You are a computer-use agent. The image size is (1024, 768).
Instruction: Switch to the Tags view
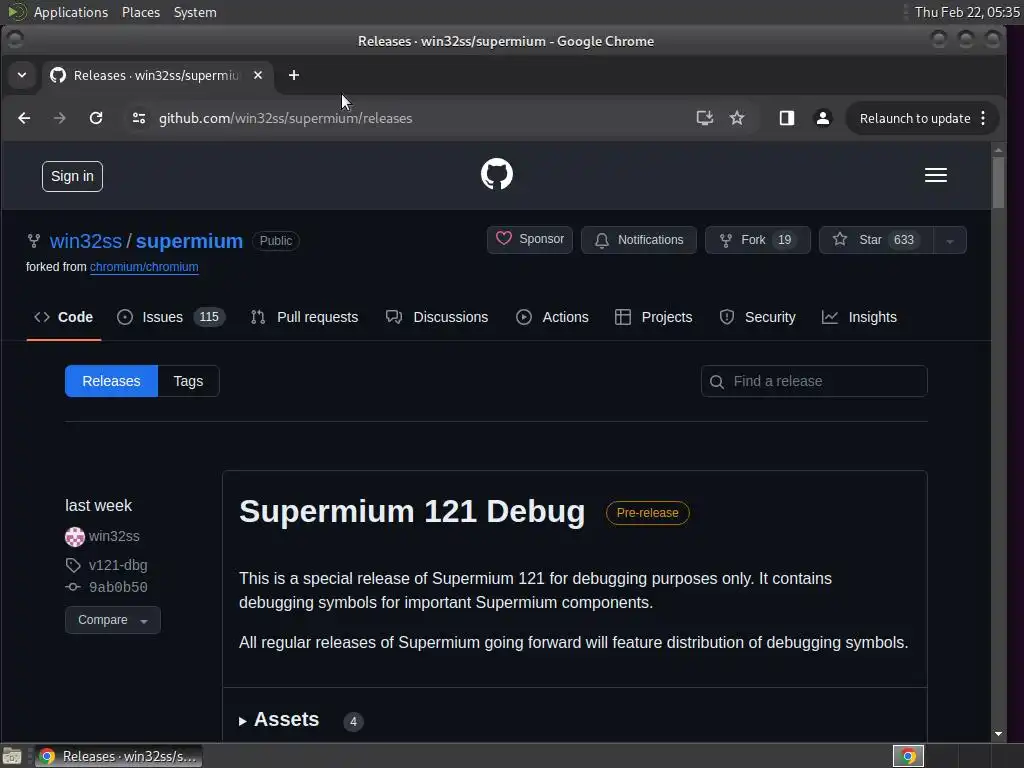188,381
